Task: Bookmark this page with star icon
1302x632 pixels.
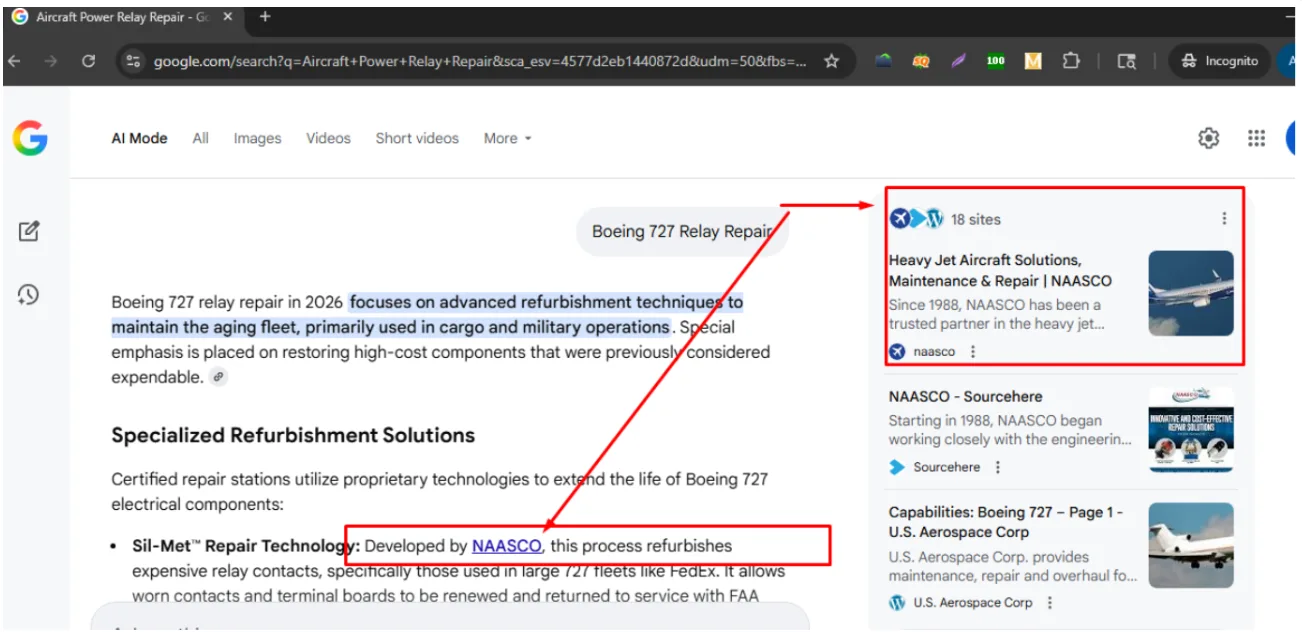Action: coord(831,61)
